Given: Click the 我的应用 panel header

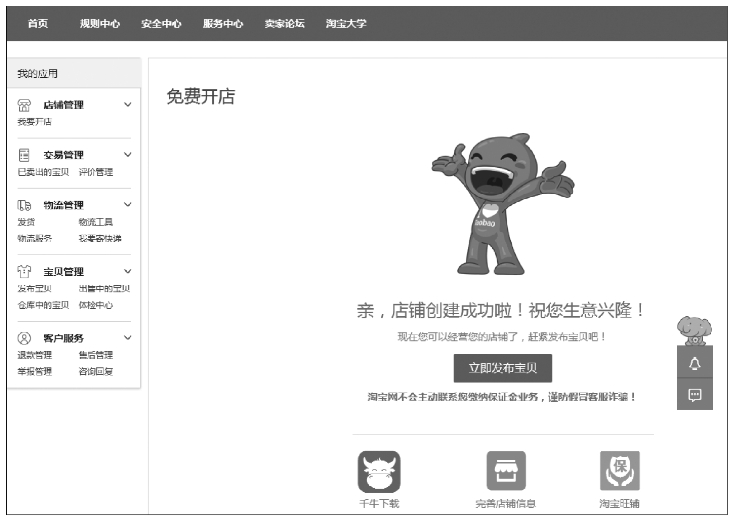Looking at the screenshot, I should (x=75, y=73).
